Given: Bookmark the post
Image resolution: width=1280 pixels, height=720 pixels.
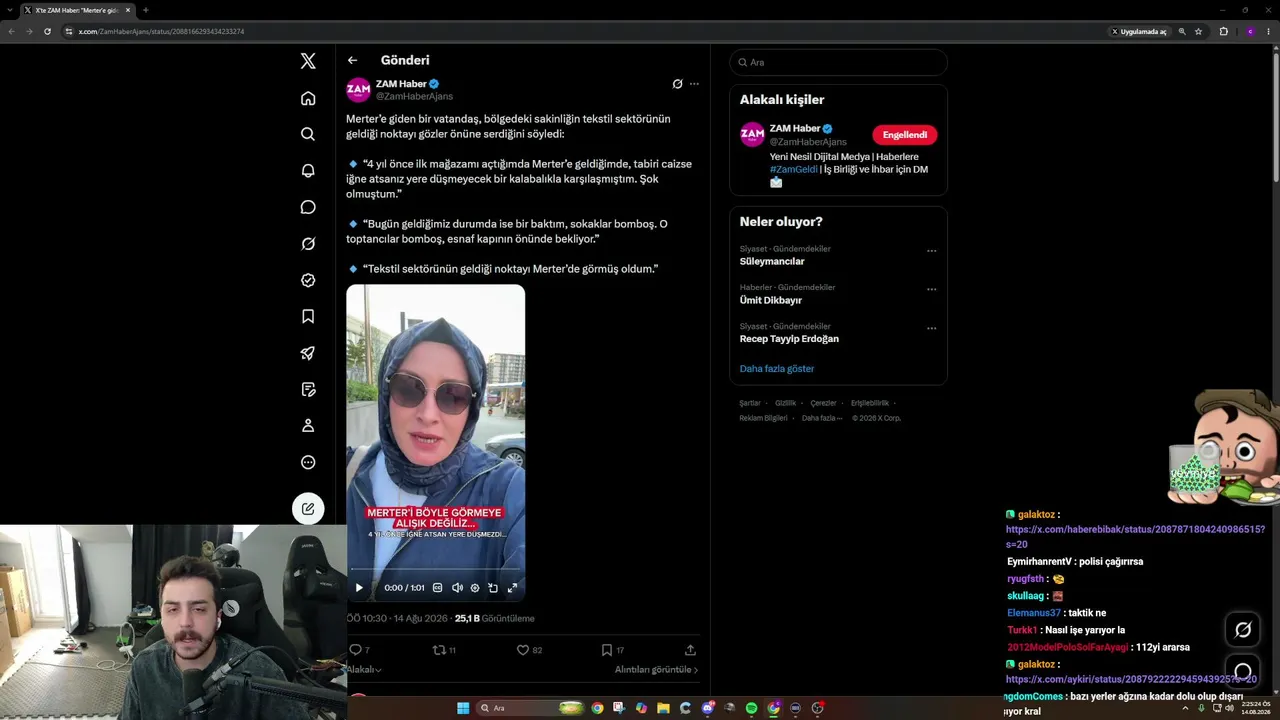Looking at the screenshot, I should point(606,650).
